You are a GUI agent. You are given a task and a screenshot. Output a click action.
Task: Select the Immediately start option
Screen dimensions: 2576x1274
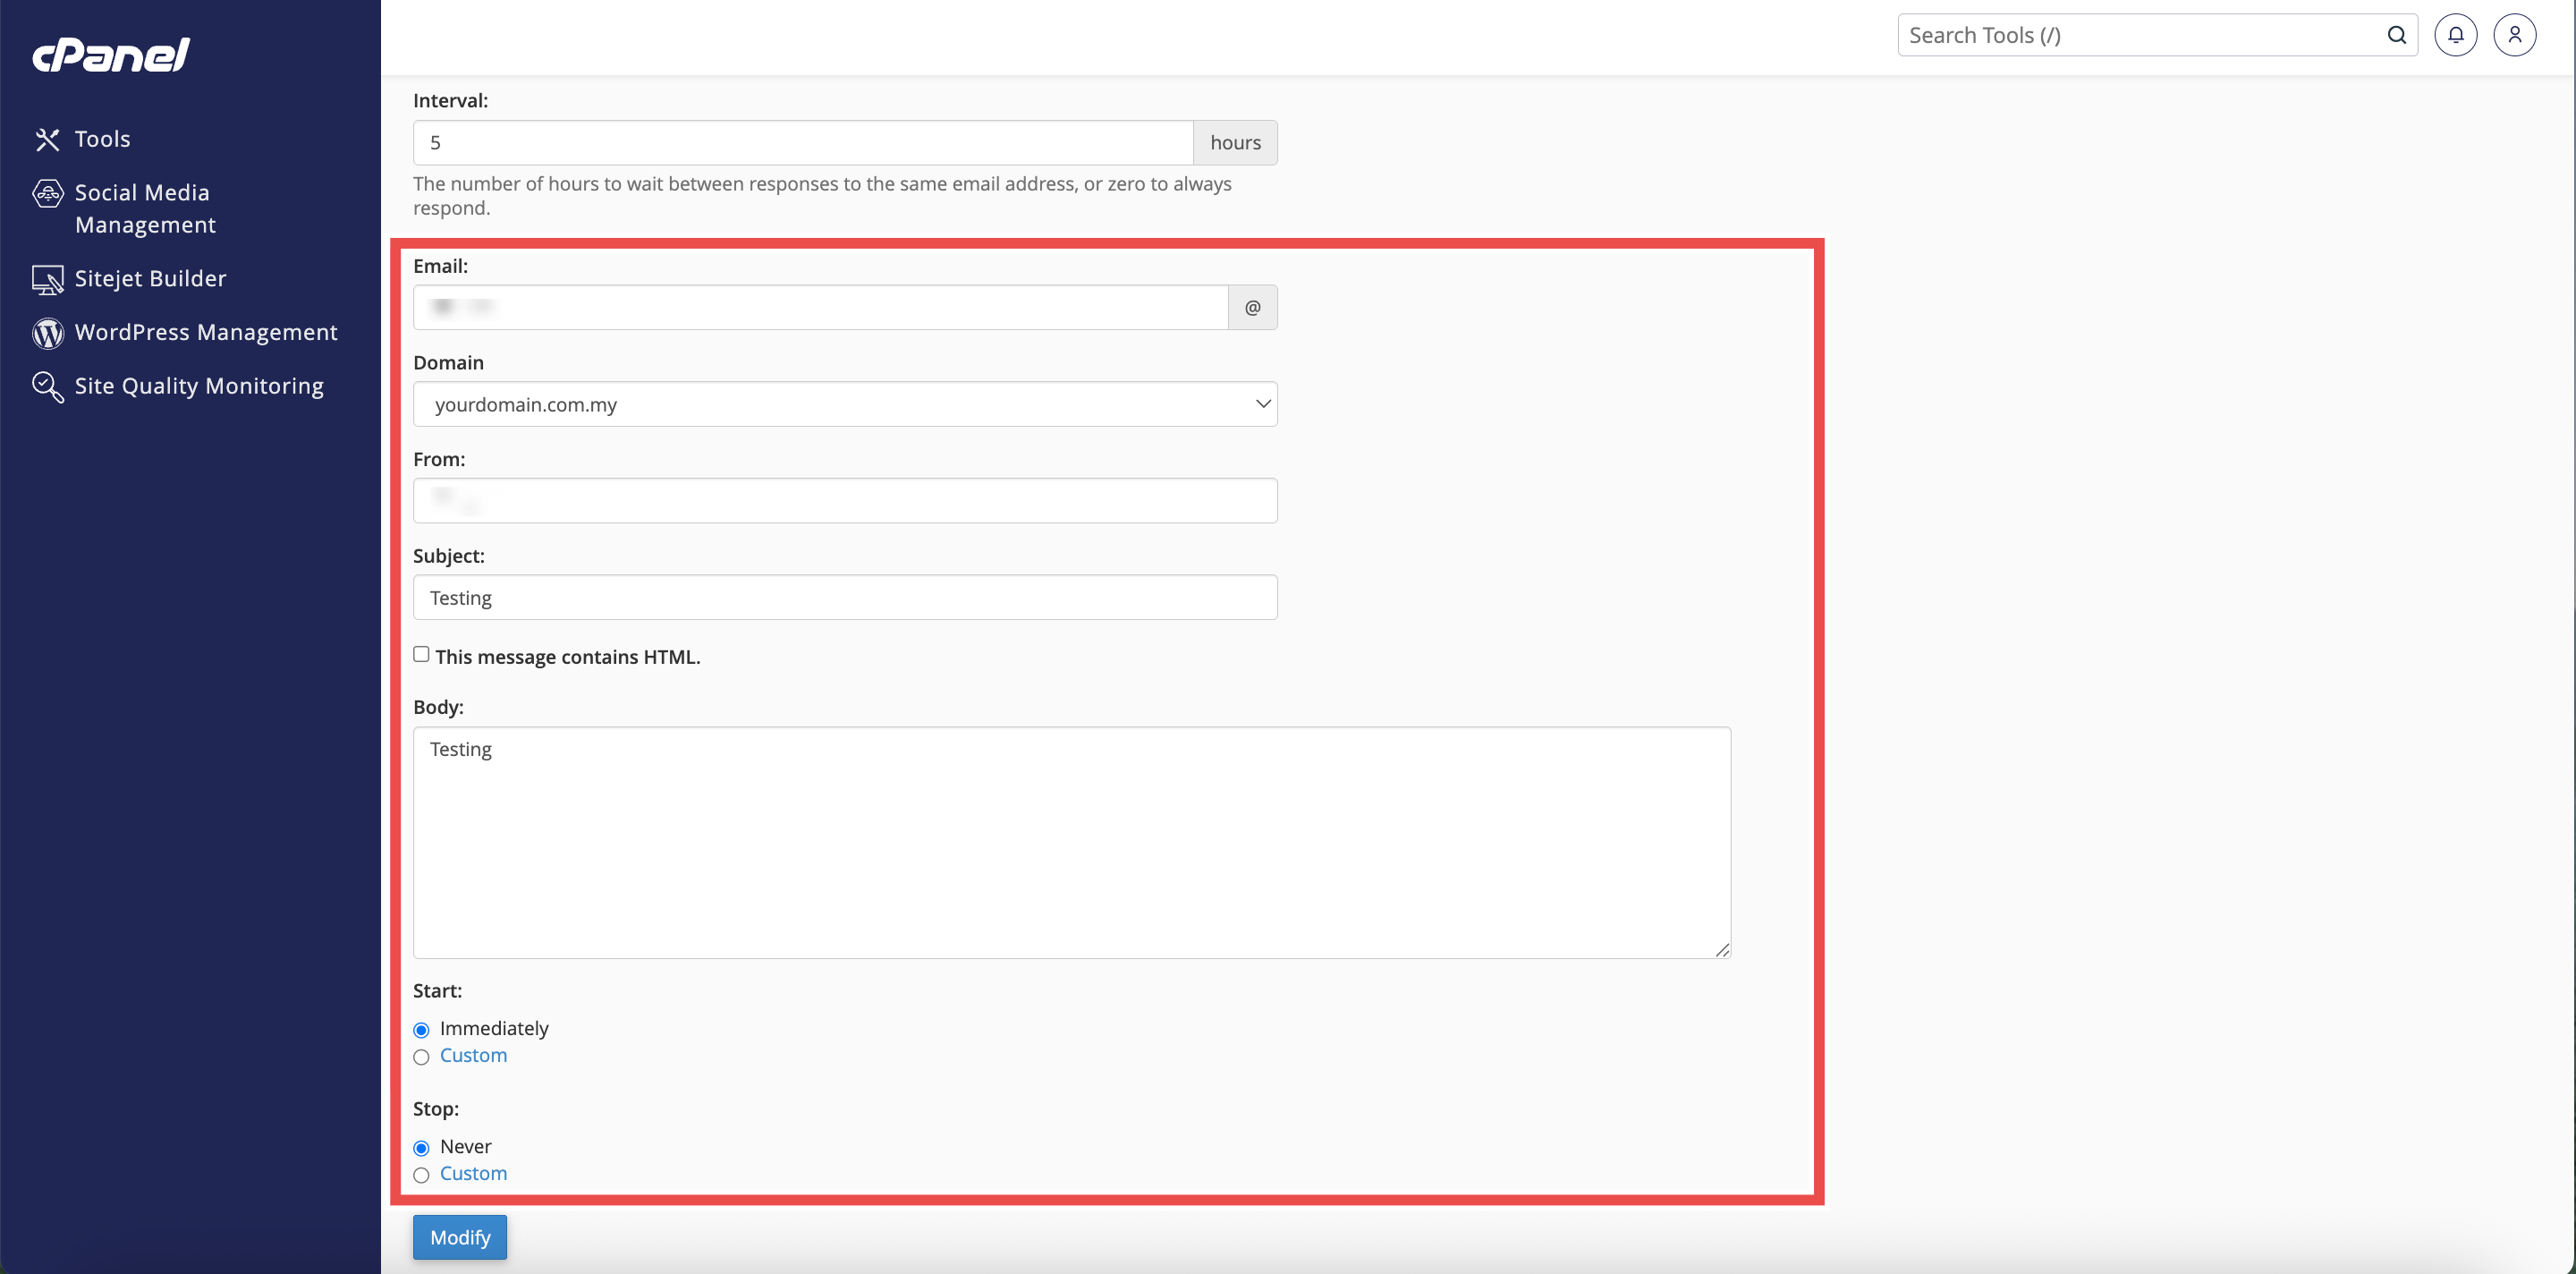[421, 1030]
